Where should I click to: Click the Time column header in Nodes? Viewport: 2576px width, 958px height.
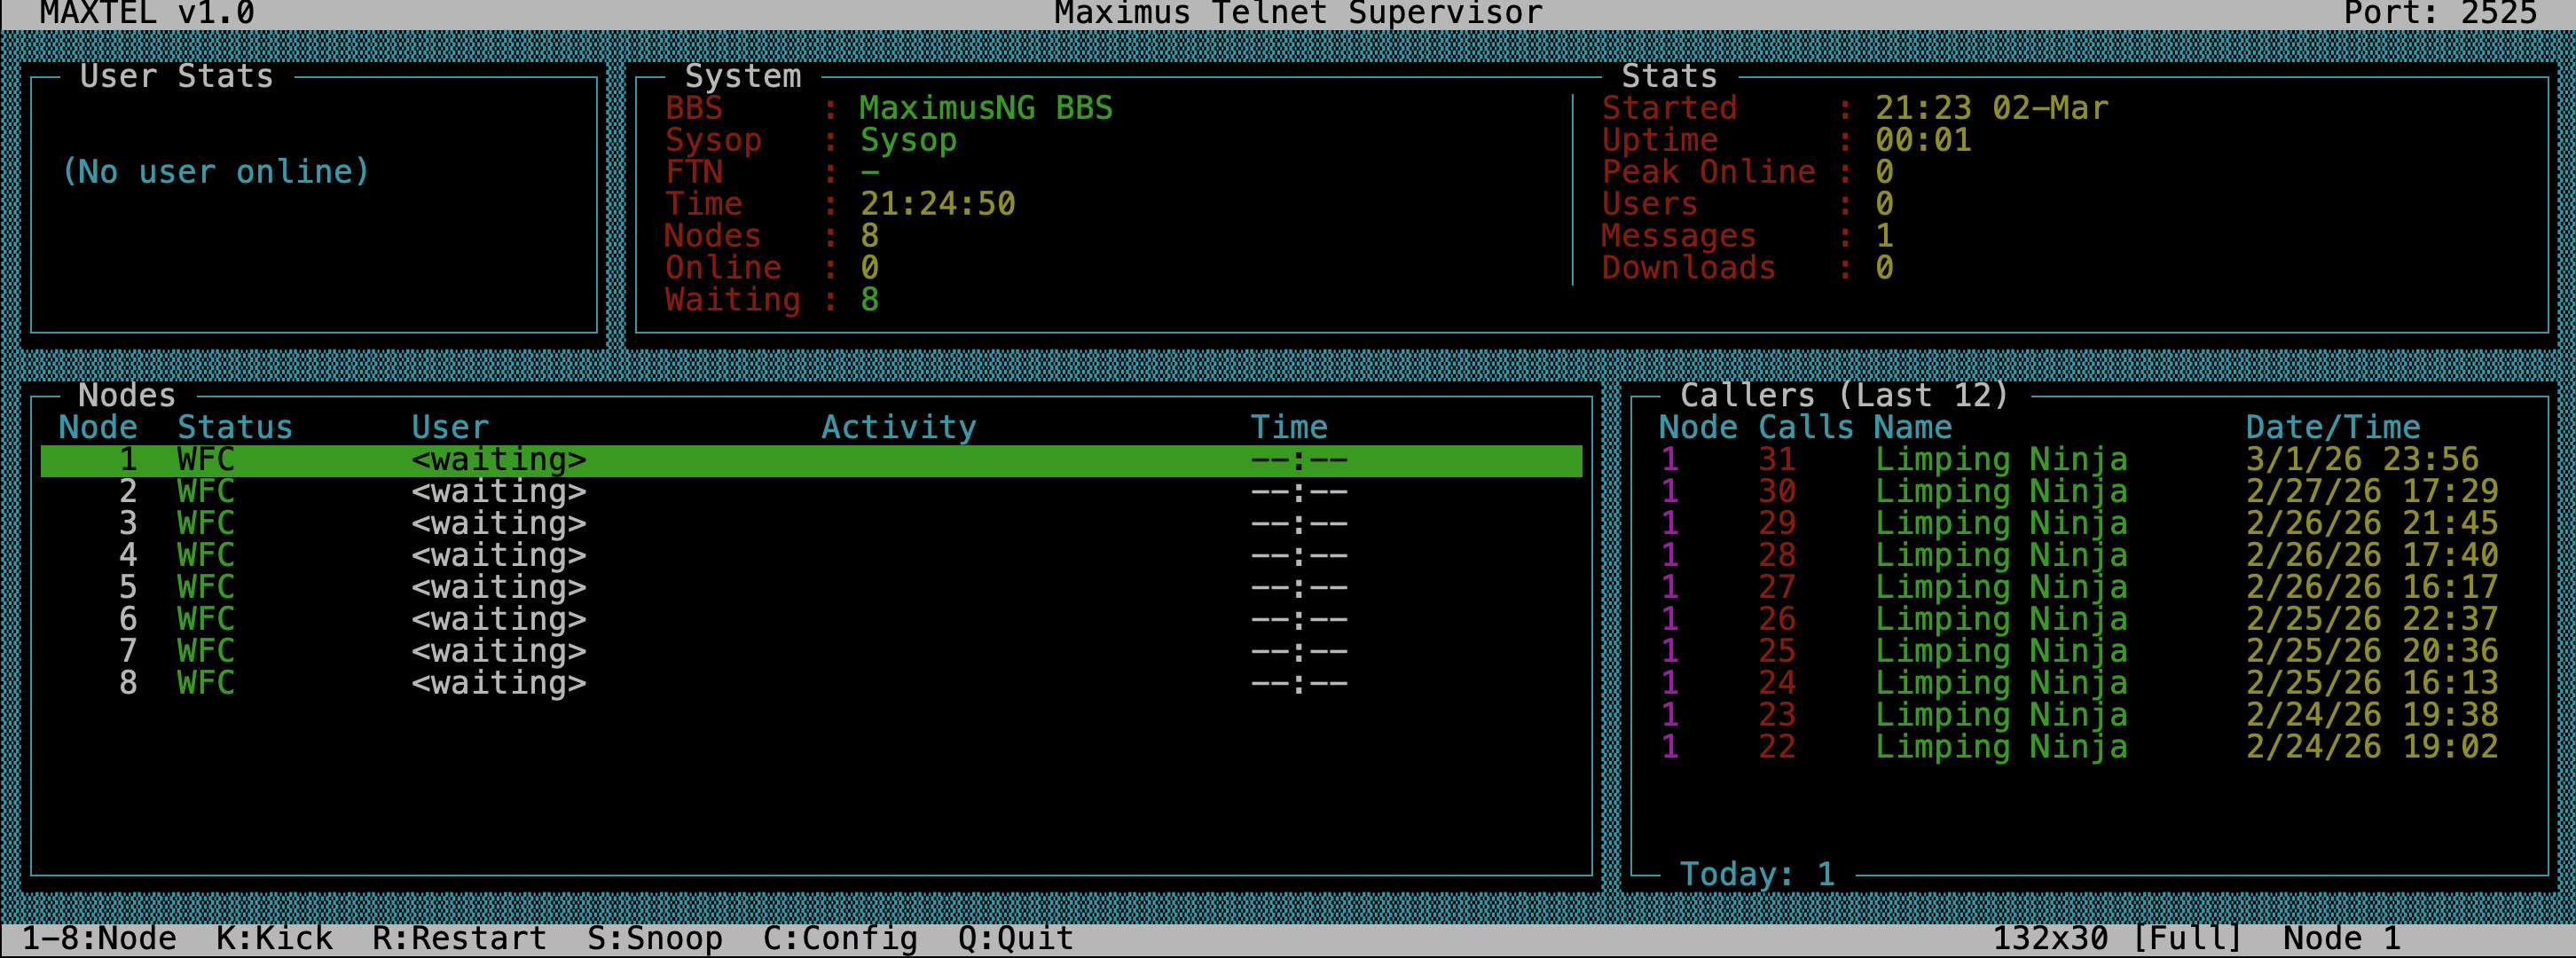point(1289,428)
